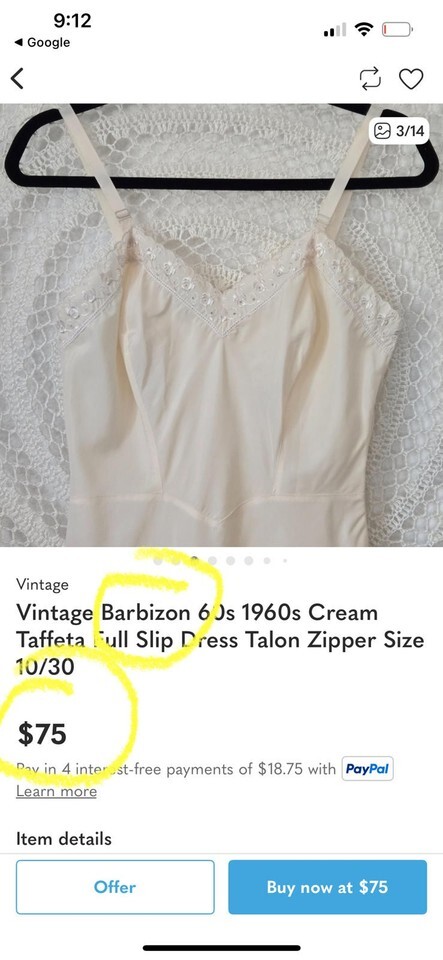Tap the back arrow icon
This screenshot has width=443, height=960.
18,78
